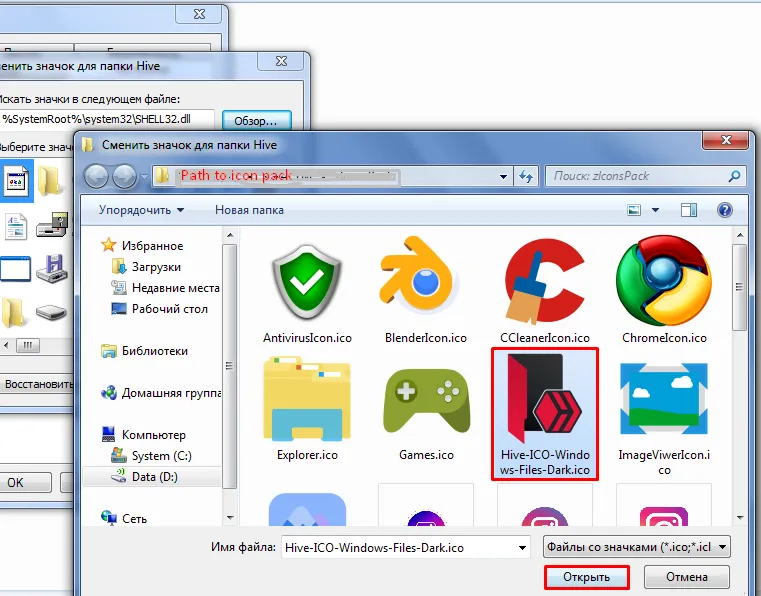761x596 pixels.
Task: Click the magnifier search icon
Action: [x=735, y=176]
